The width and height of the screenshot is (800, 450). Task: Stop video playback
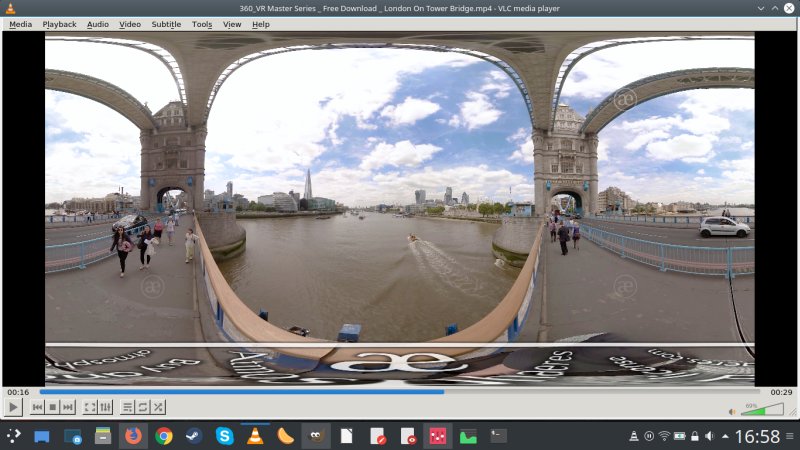click(x=53, y=407)
